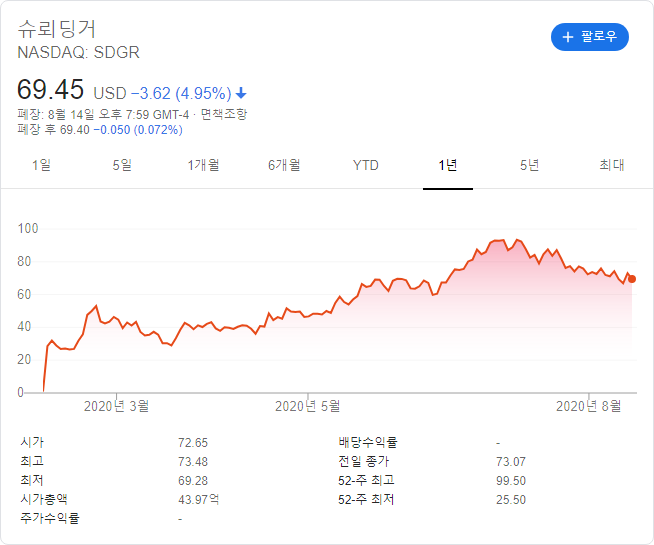The image size is (654, 545).
Task: Show the 최대 range tab
Action: click(x=611, y=165)
